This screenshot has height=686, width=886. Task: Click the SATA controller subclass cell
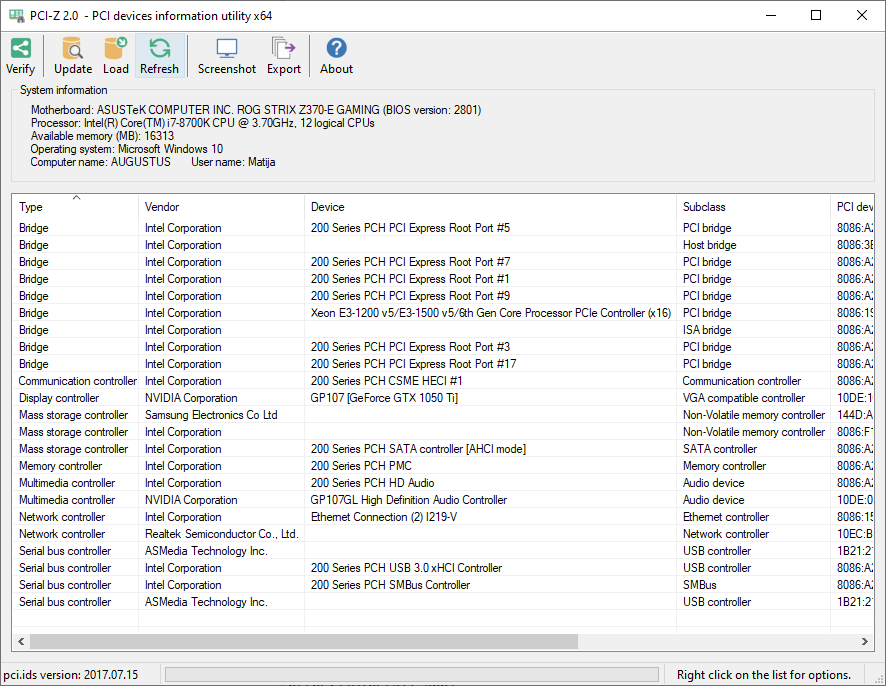720,449
